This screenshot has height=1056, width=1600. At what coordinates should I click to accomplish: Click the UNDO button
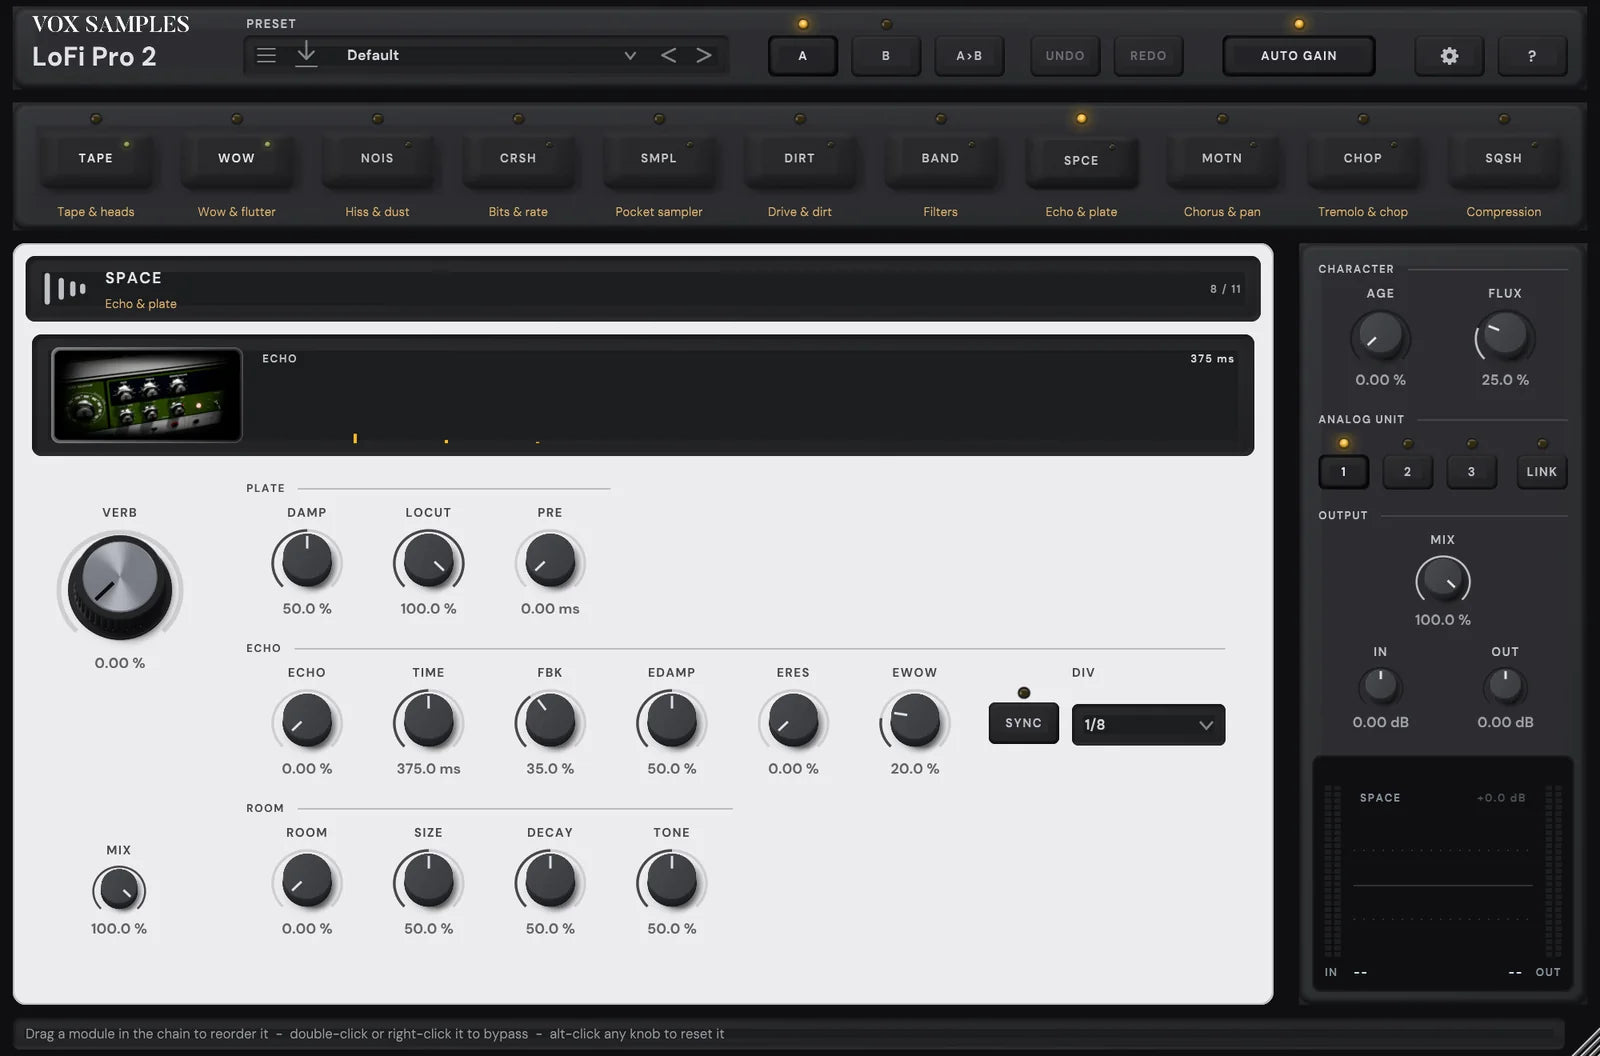point(1065,56)
